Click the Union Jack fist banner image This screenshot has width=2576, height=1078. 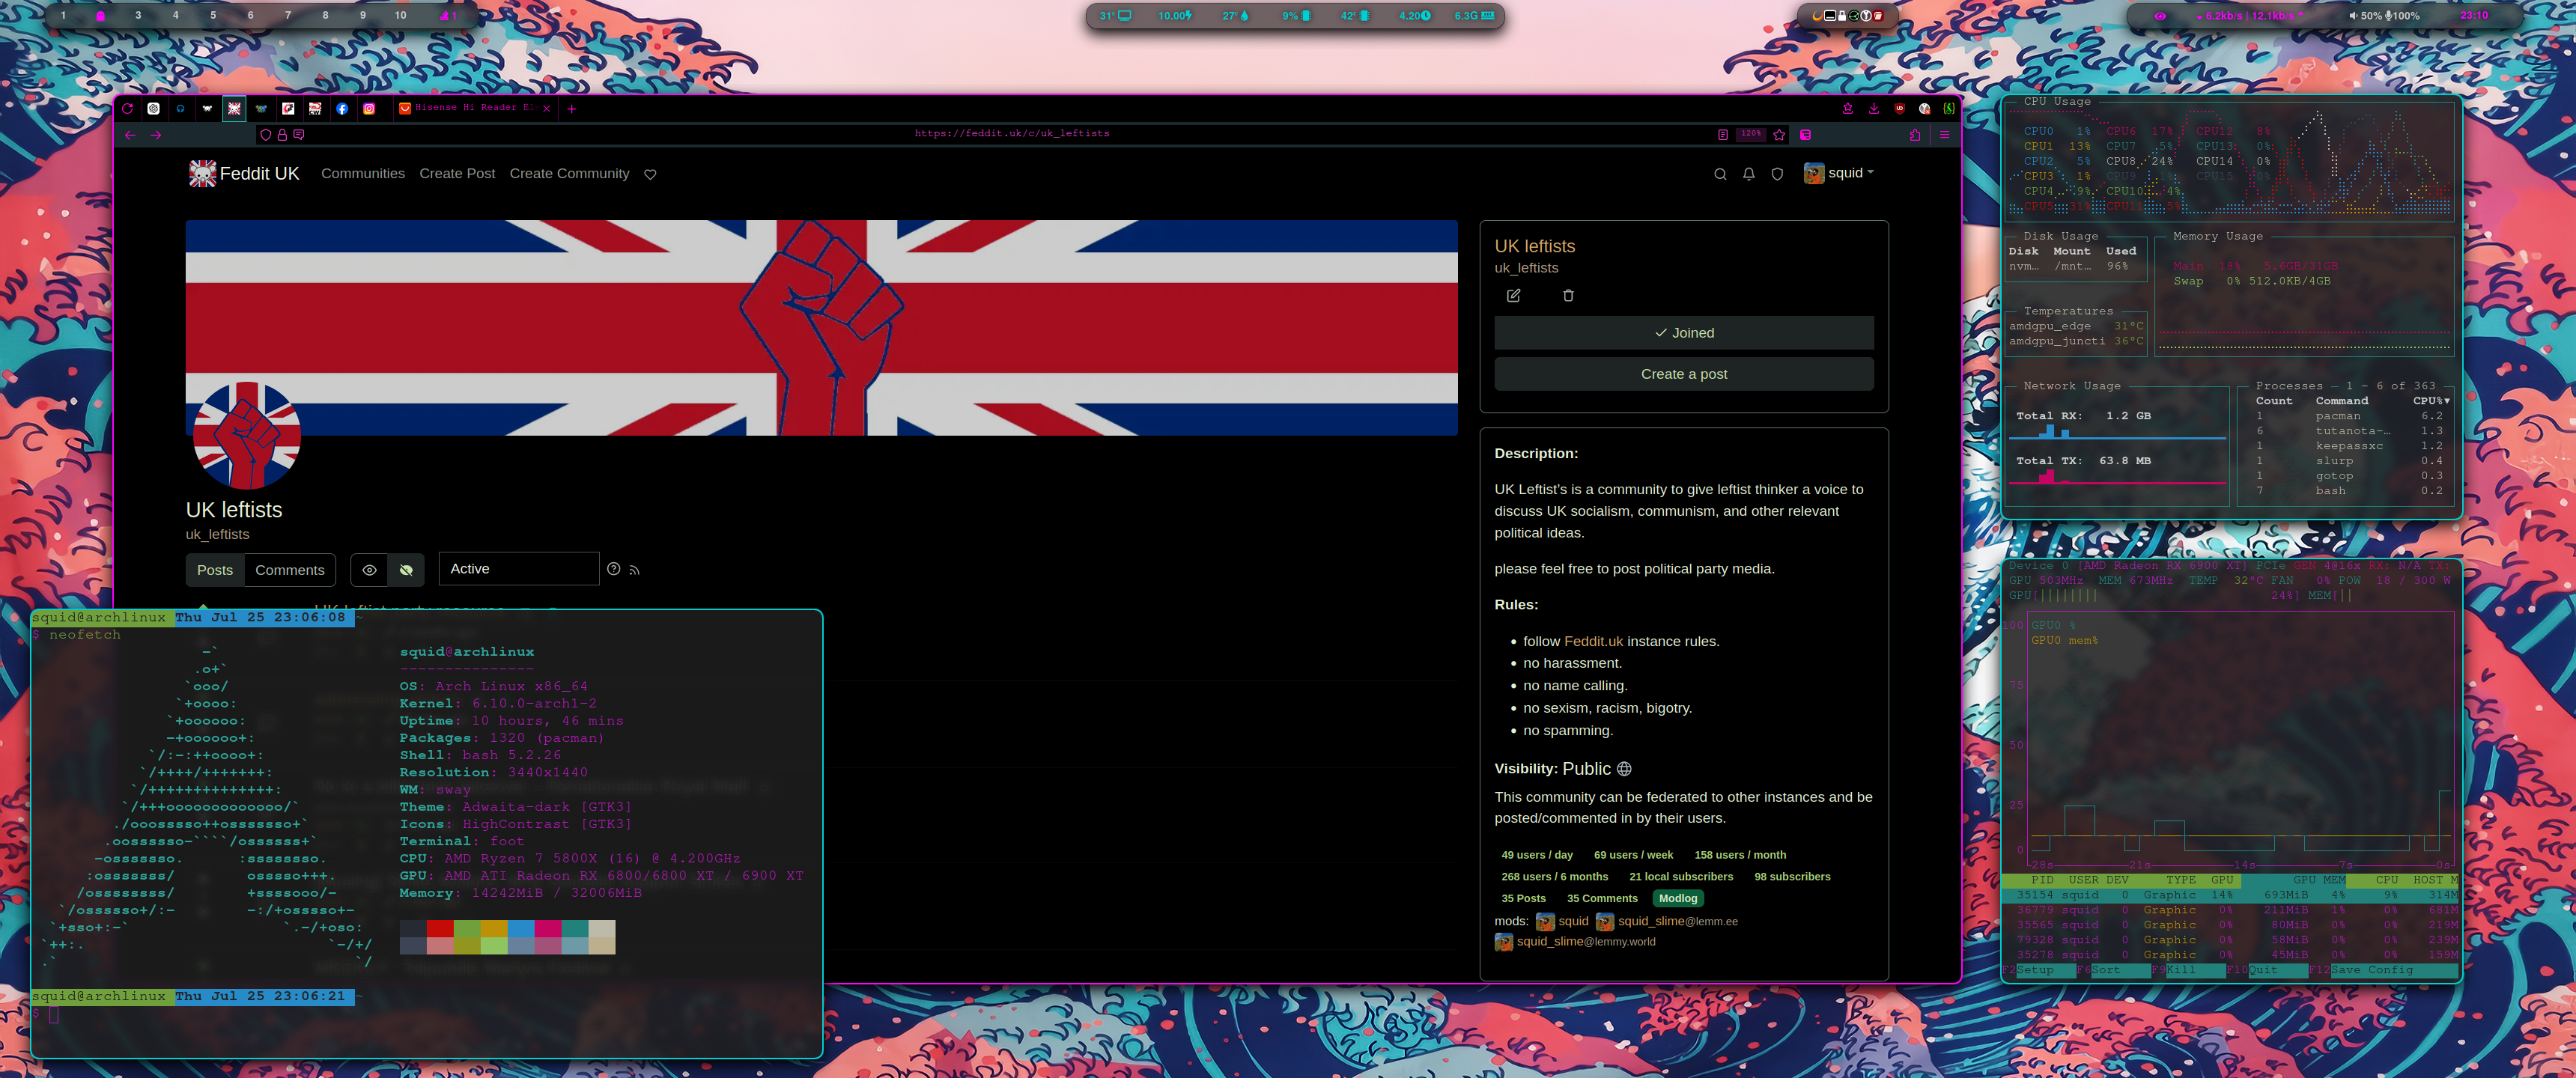tap(821, 328)
